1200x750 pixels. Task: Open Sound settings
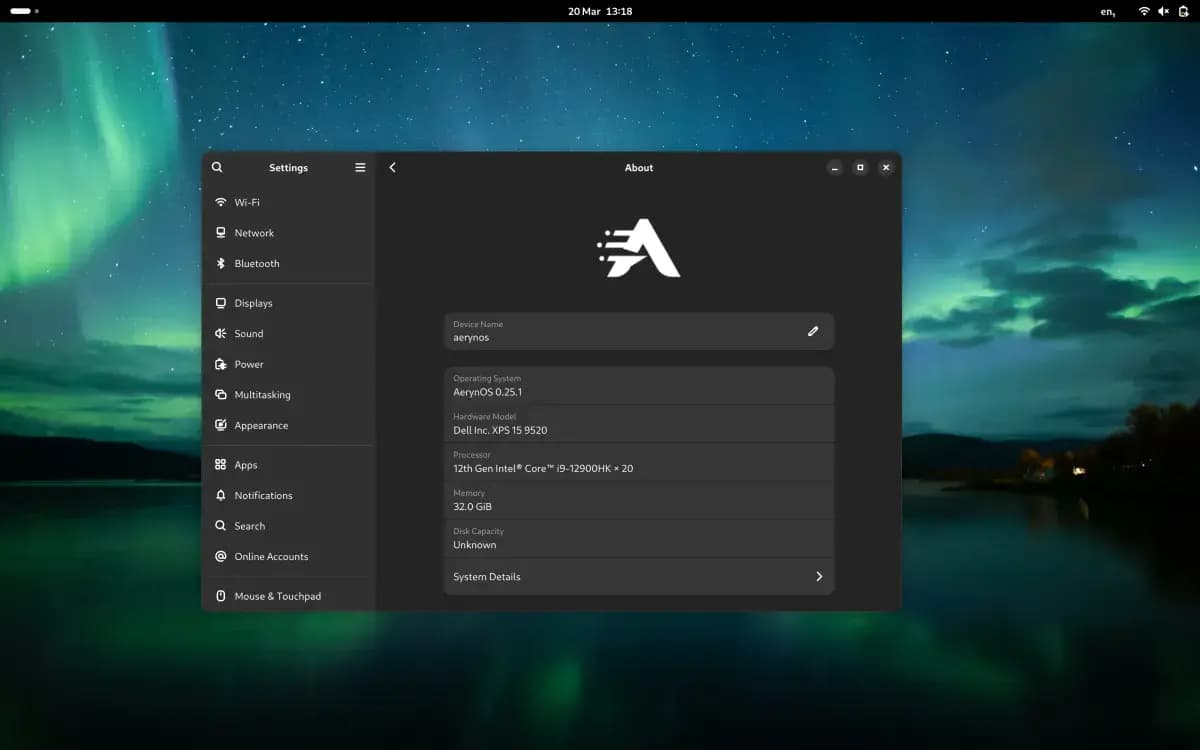click(250, 333)
